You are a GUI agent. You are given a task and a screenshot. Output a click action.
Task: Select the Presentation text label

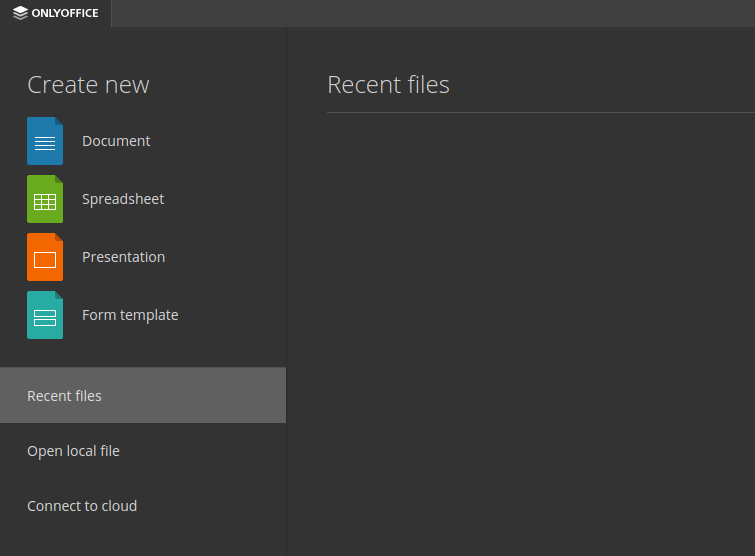click(123, 257)
